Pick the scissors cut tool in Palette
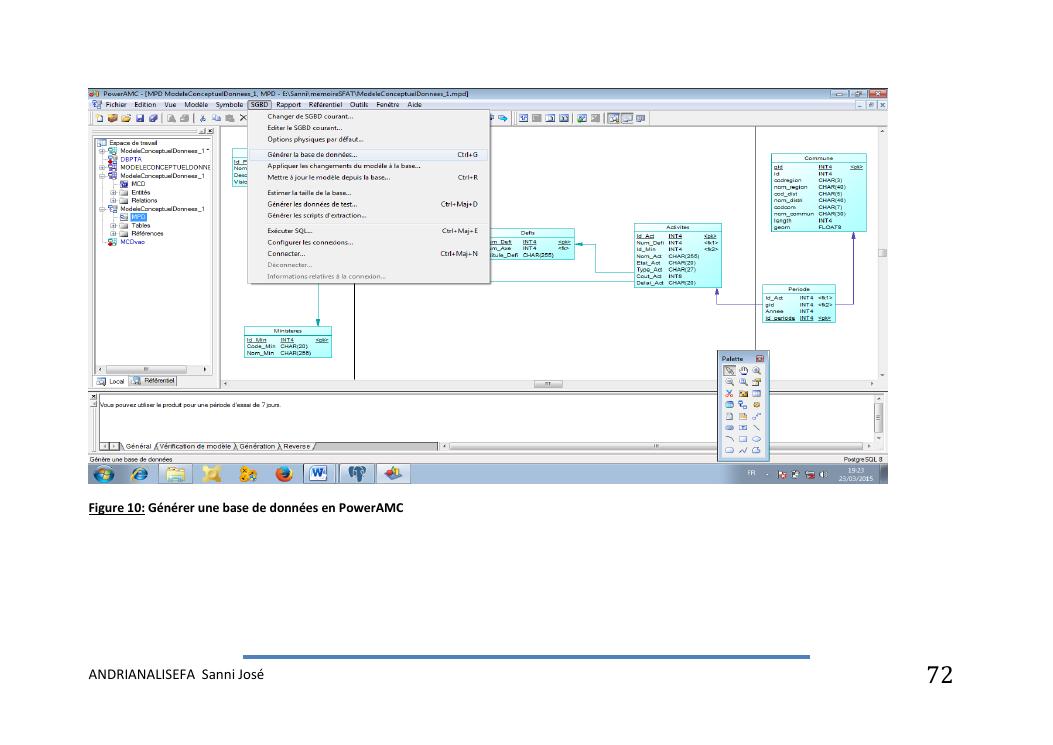This screenshot has width=1053, height=745. click(729, 393)
